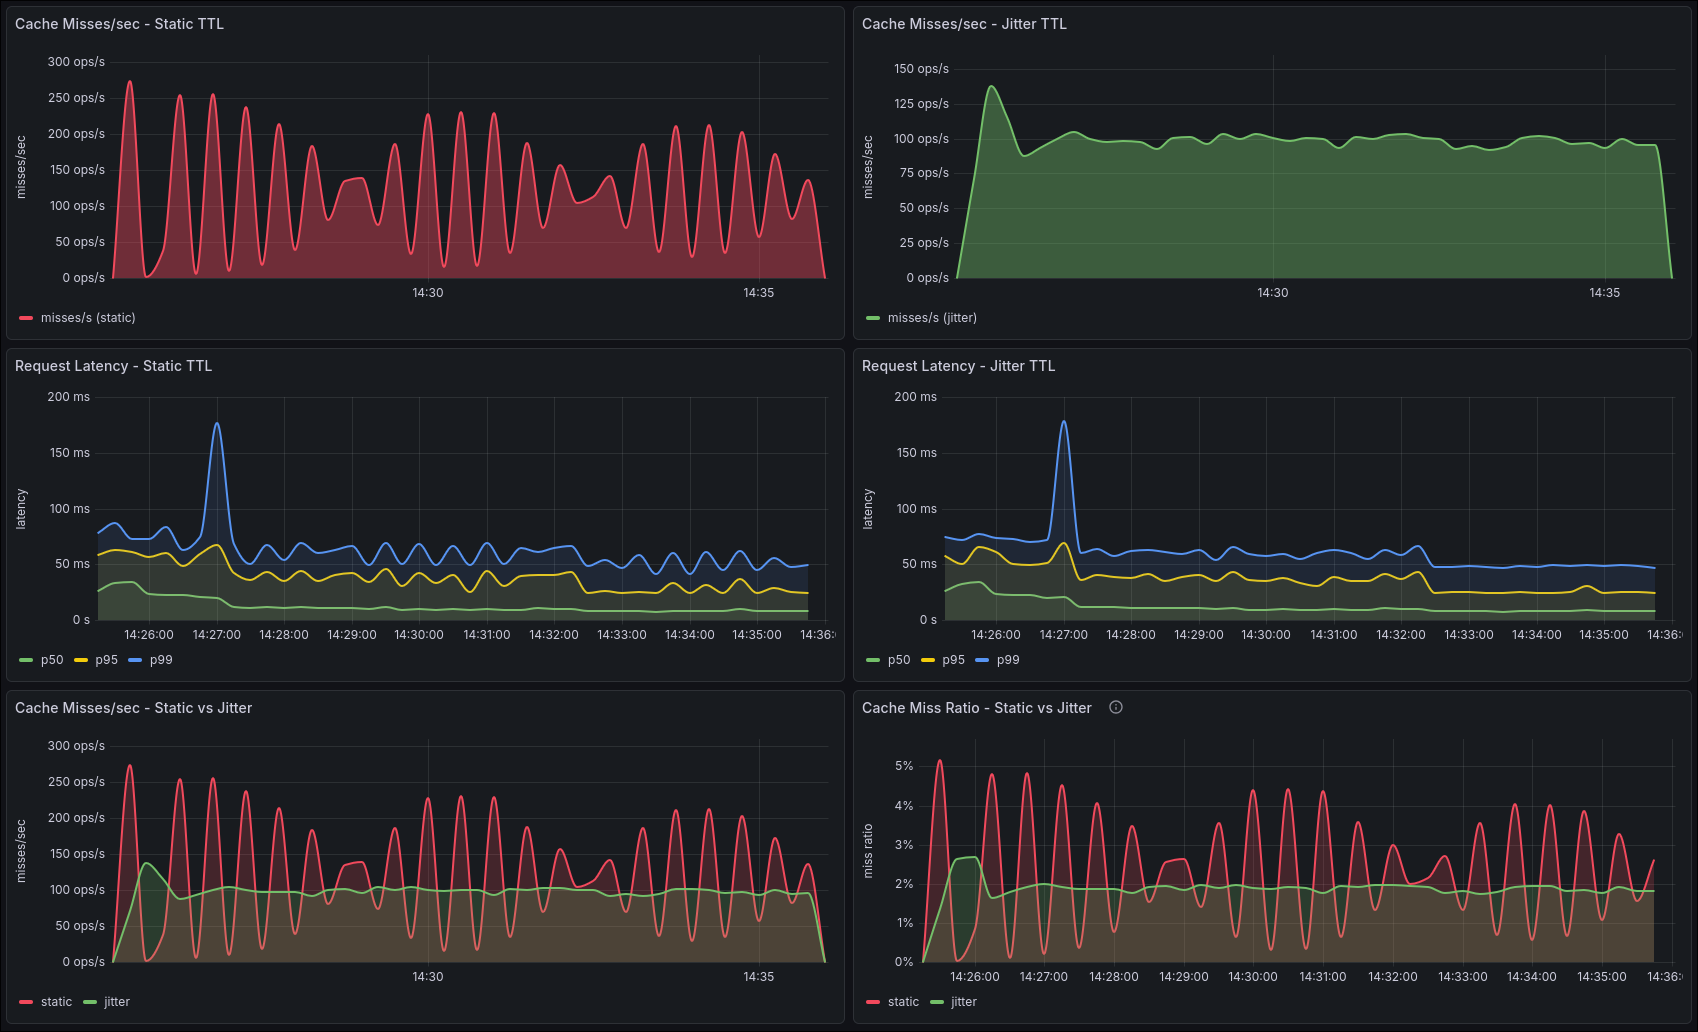1698x1032 pixels.
Task: Open the Cache Misses/sec - Jitter TTL panel title menu
Action: click(x=963, y=24)
